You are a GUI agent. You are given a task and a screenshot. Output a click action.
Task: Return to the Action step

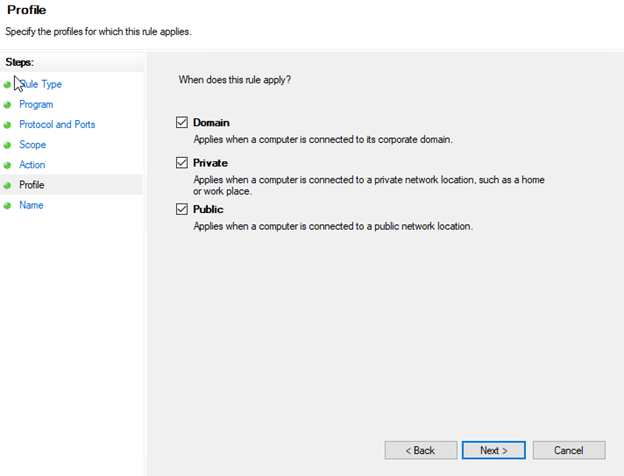pyautogui.click(x=32, y=165)
